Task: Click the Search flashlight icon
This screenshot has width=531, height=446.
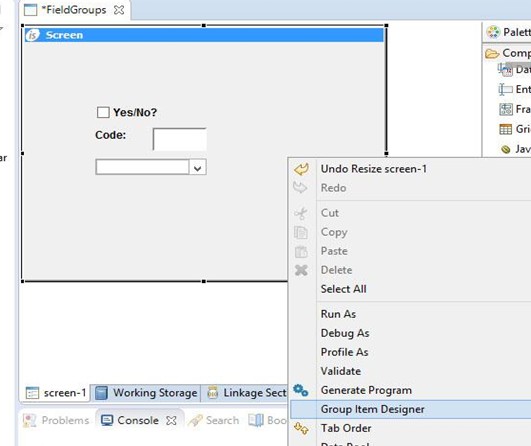Action: pyautogui.click(x=195, y=420)
